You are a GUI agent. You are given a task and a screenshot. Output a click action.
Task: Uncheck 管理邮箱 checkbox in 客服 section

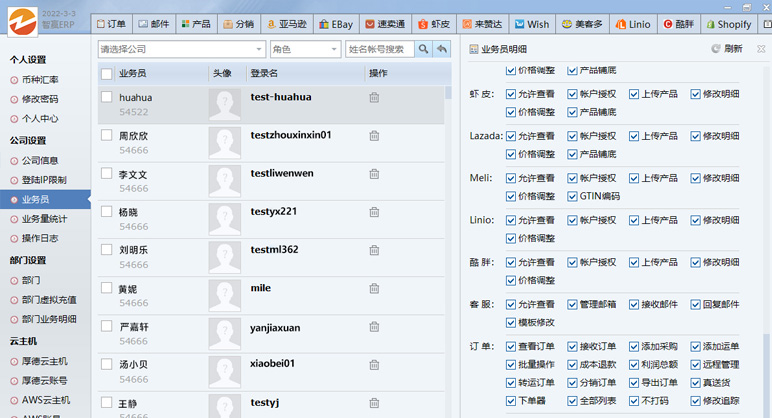coord(572,304)
